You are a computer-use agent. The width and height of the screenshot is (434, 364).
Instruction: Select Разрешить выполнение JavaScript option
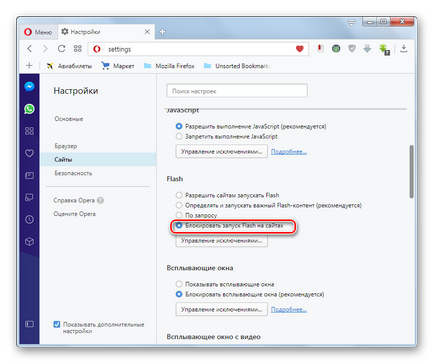pos(179,126)
